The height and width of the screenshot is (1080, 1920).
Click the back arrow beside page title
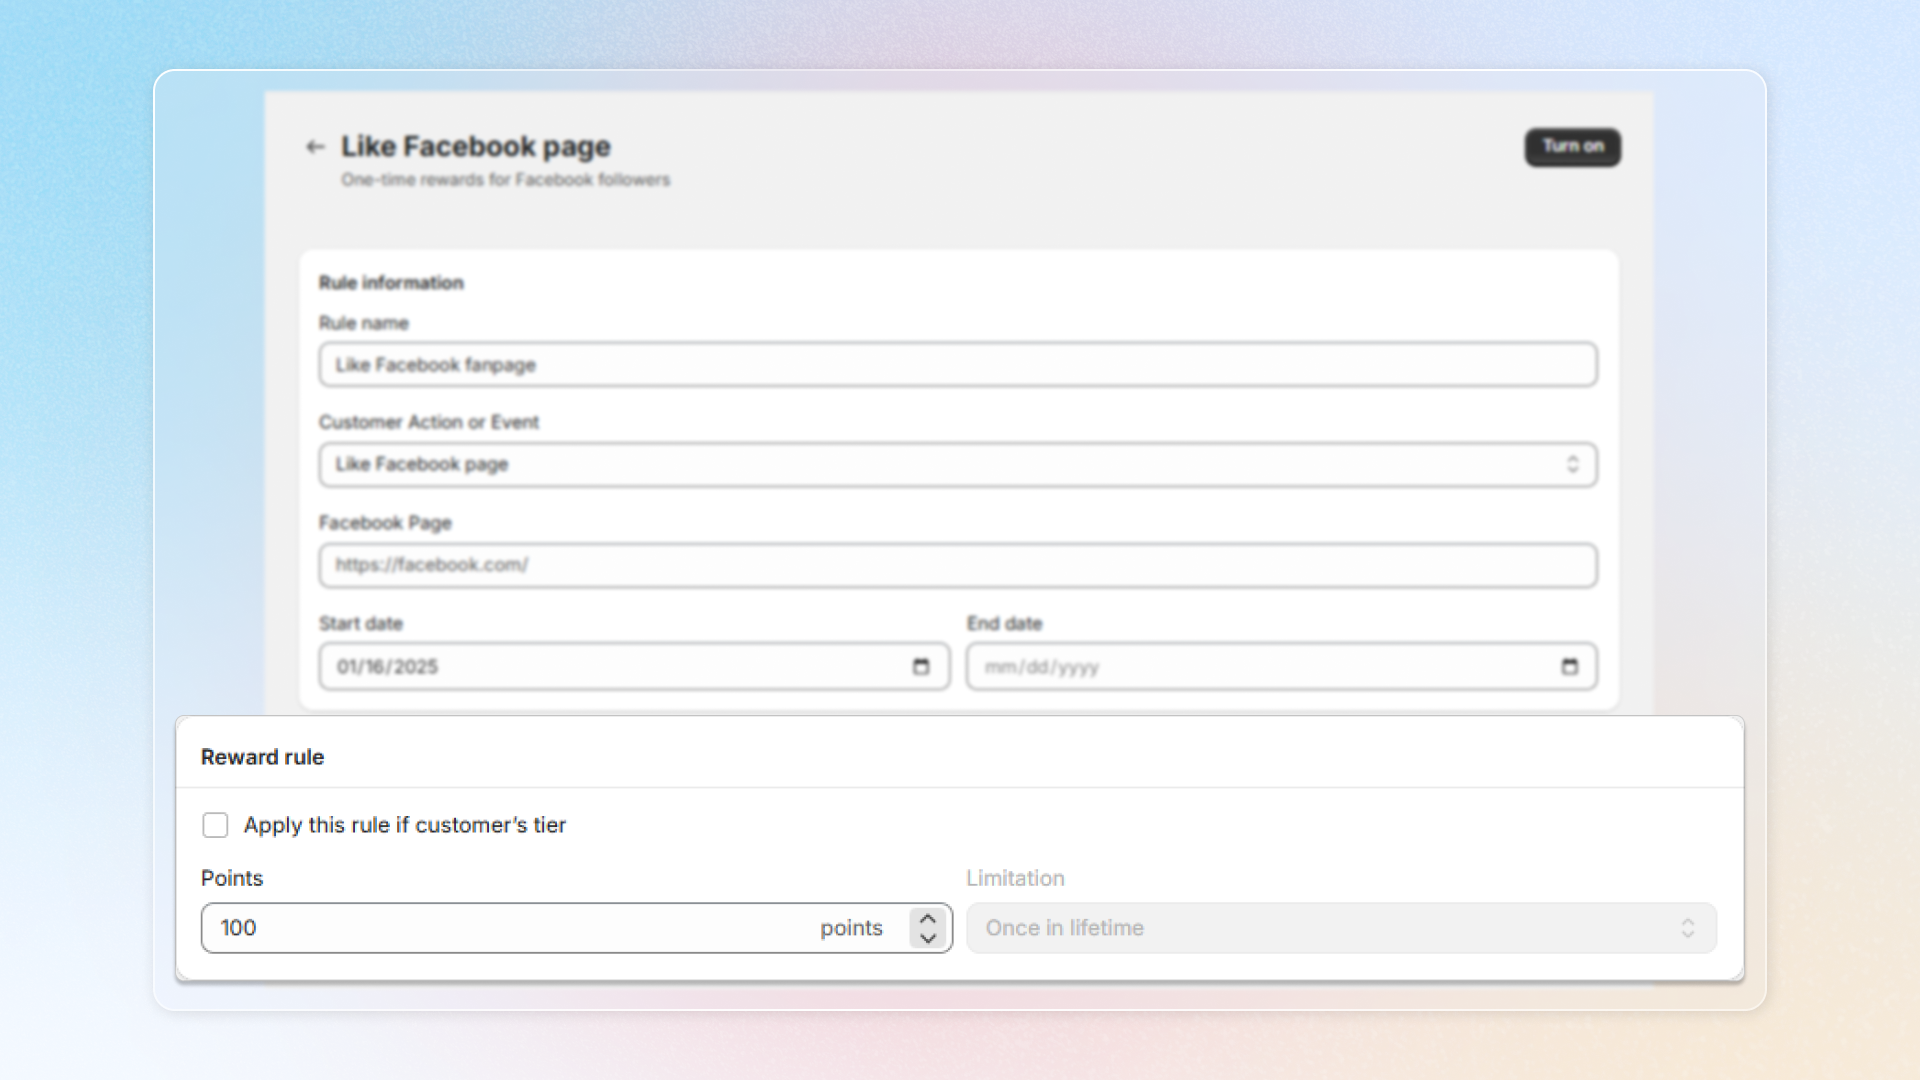tap(315, 147)
